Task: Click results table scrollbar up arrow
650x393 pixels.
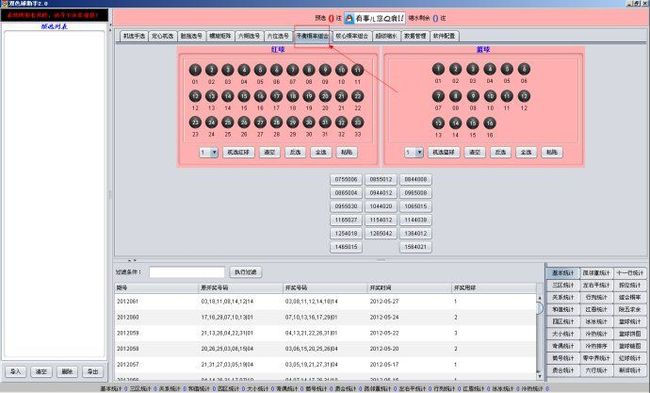Action: (x=540, y=298)
